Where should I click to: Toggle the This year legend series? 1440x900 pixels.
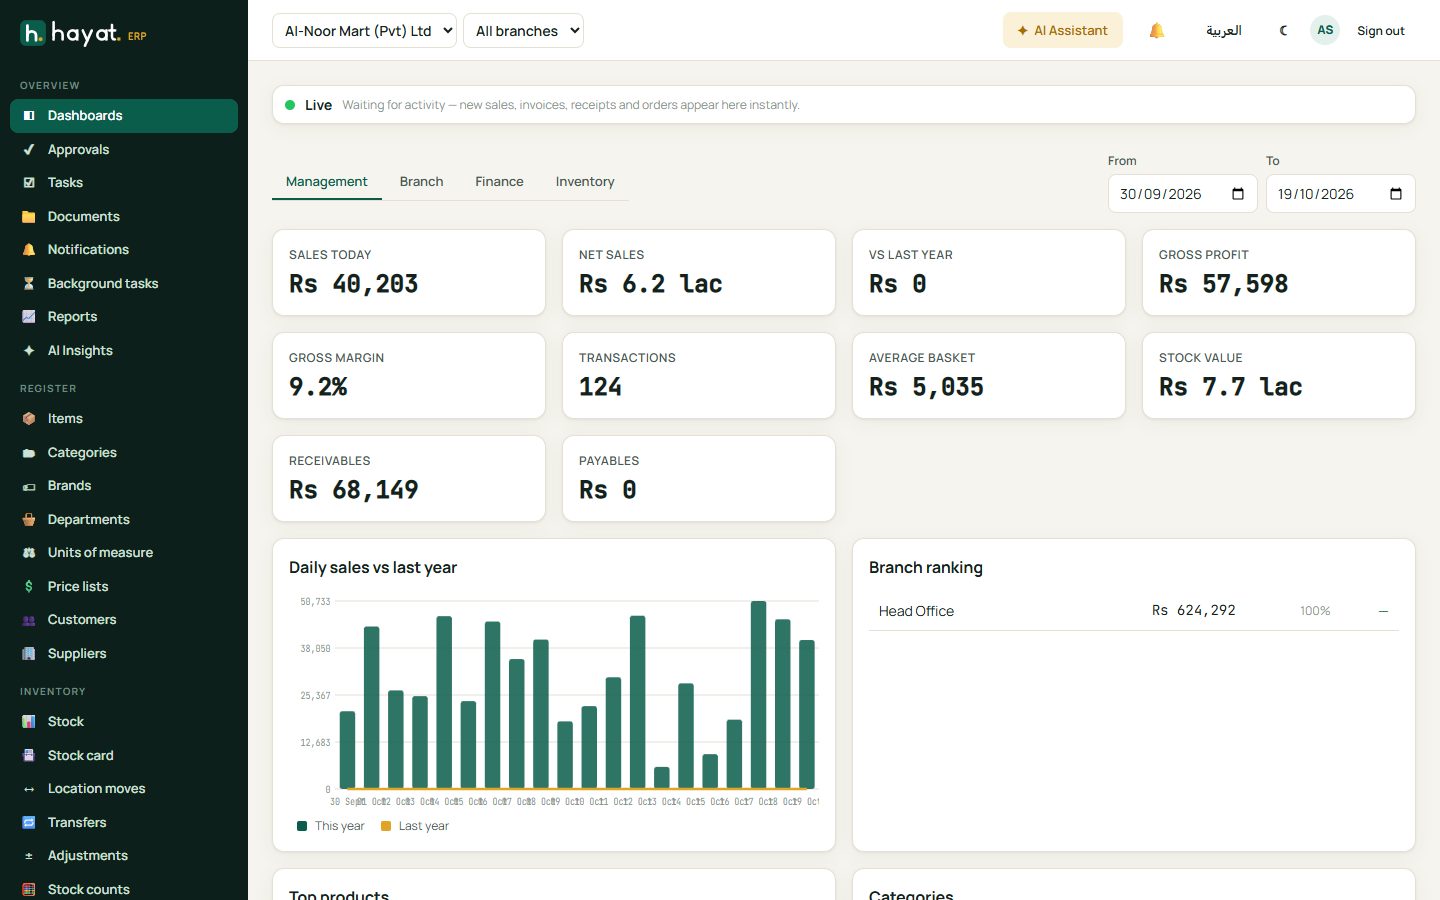coord(331,826)
